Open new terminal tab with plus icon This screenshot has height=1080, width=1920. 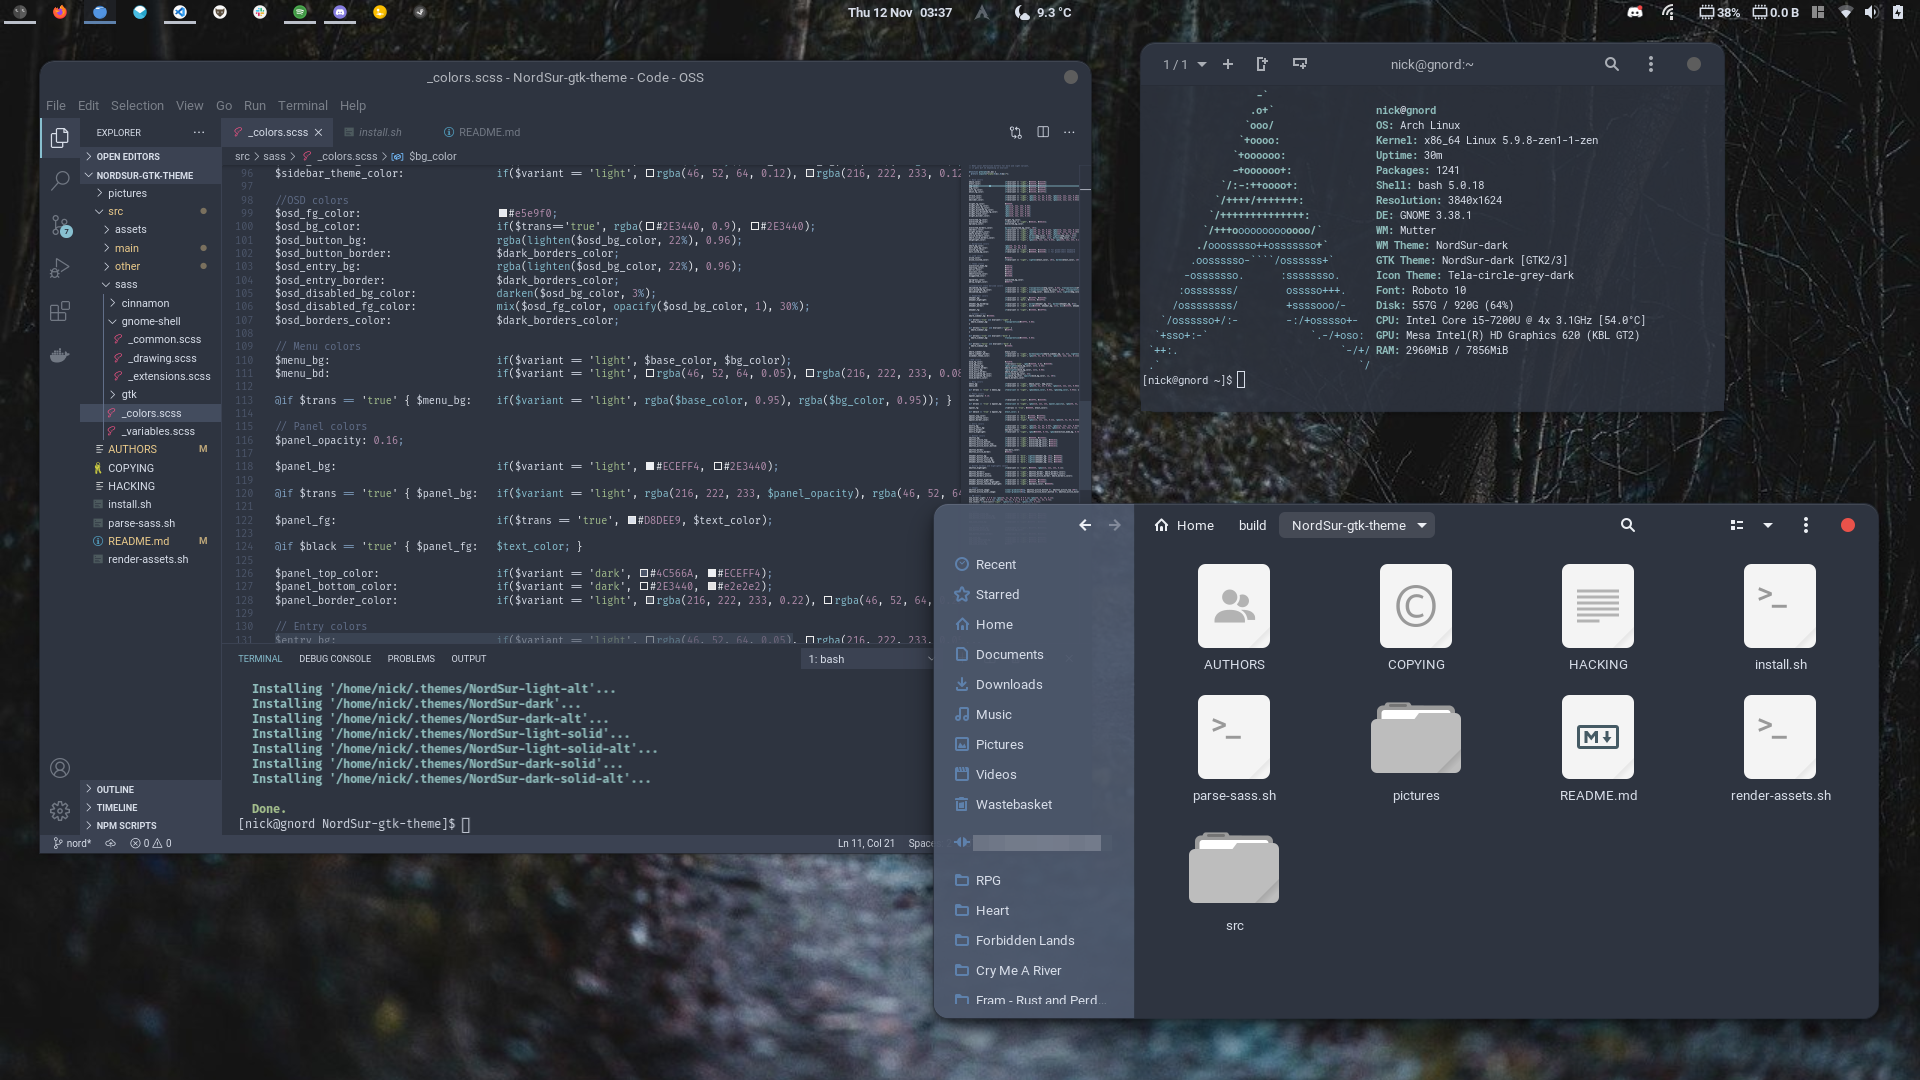(1228, 64)
